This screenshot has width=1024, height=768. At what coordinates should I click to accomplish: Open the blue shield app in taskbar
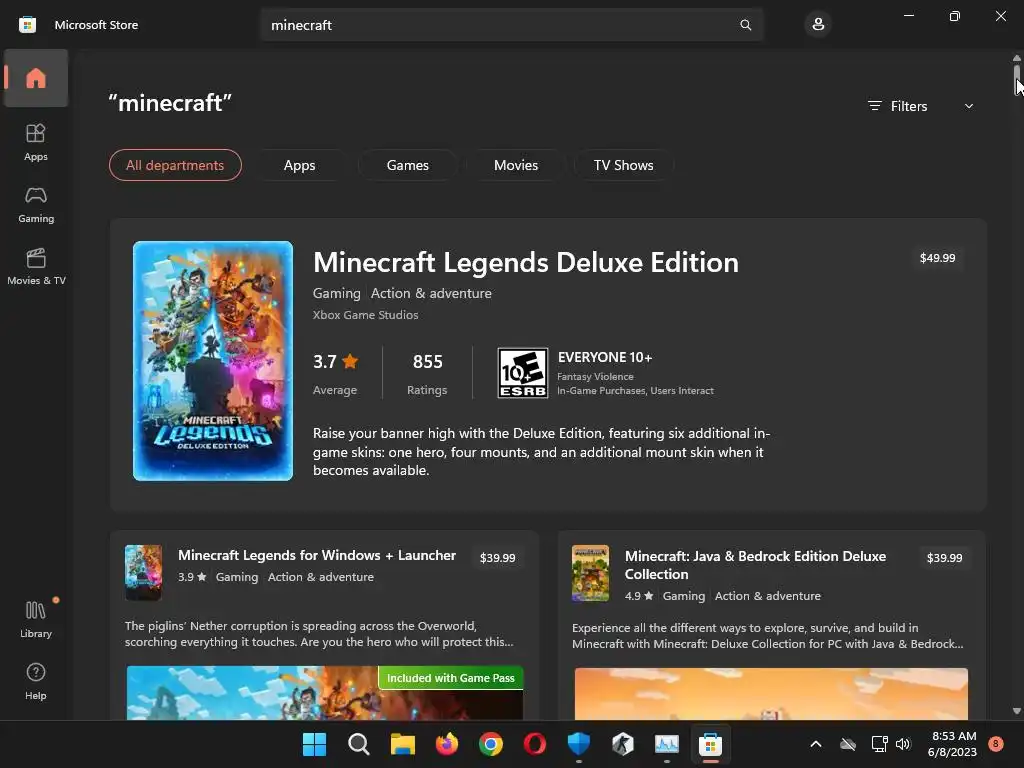point(579,744)
